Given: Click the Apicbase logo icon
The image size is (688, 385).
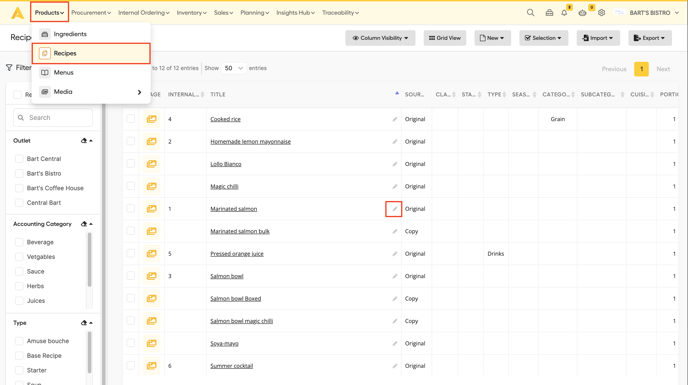Looking at the screenshot, I should (x=18, y=13).
